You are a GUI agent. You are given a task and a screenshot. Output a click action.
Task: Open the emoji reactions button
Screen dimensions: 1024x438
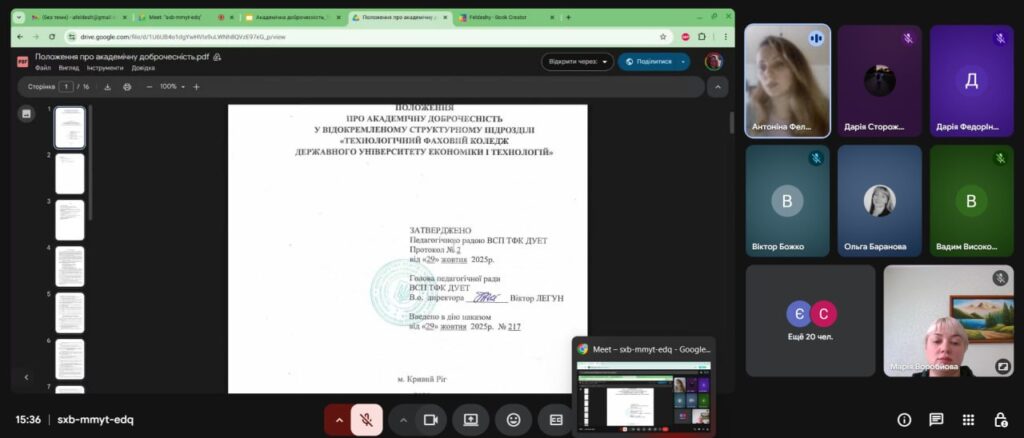[513, 420]
